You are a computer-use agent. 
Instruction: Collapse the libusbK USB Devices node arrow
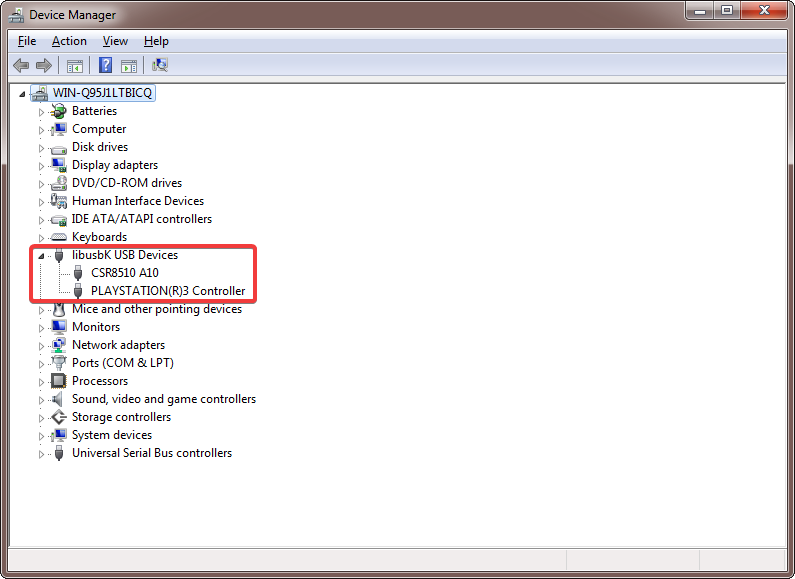(41, 256)
